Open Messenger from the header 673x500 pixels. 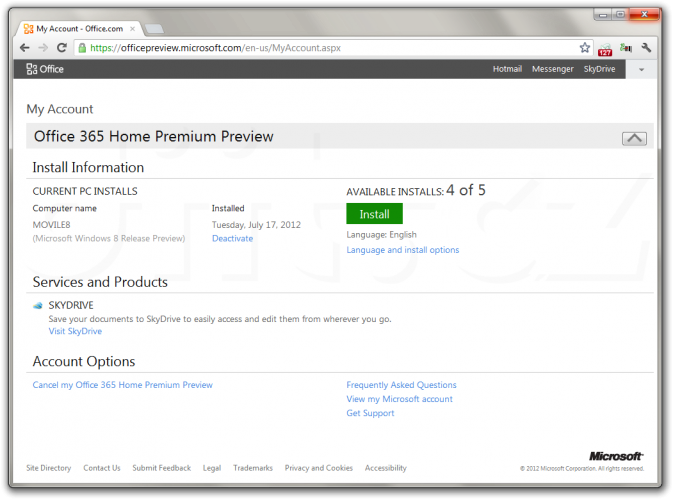point(552,69)
